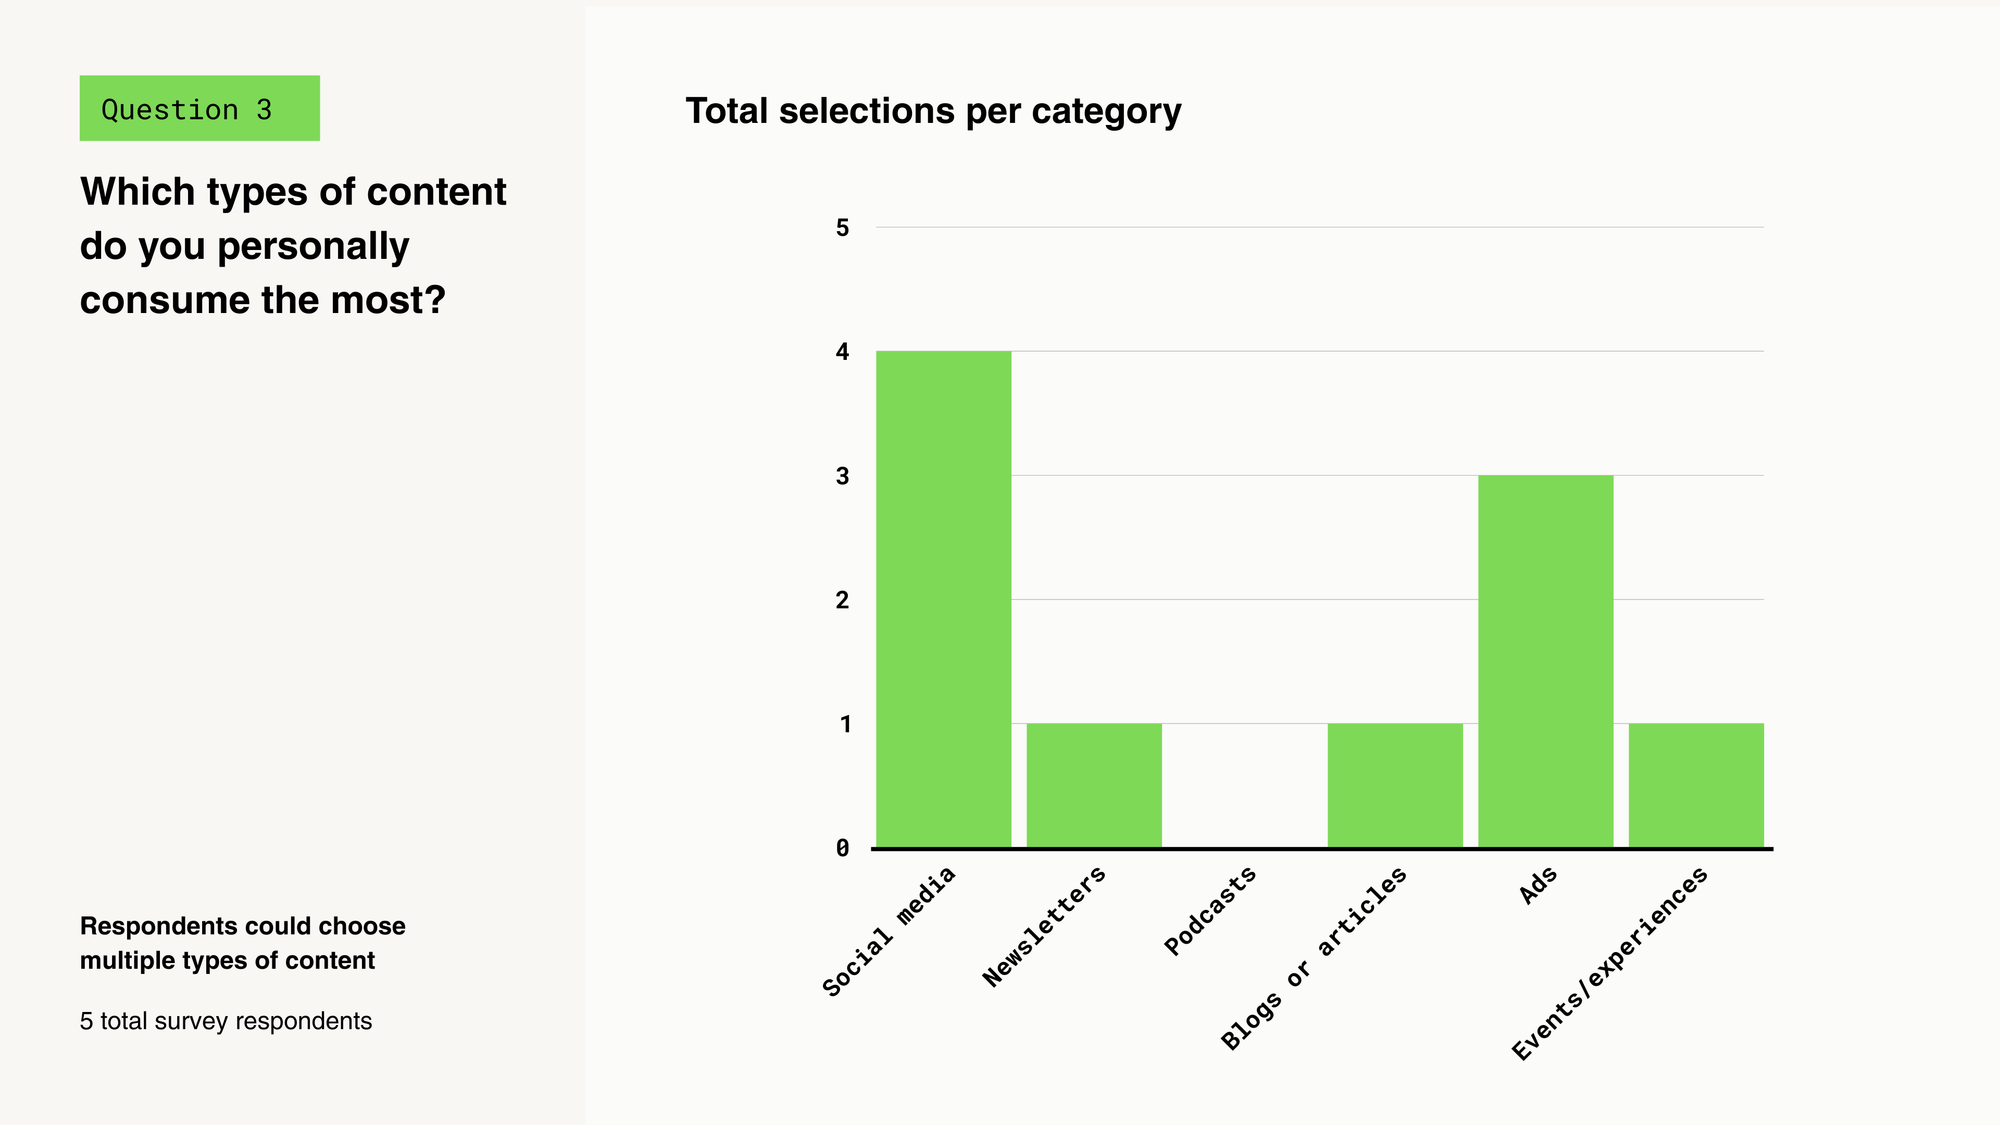Select the 'Blogs or articles' axis label
2000x1125 pixels.
click(1313, 958)
